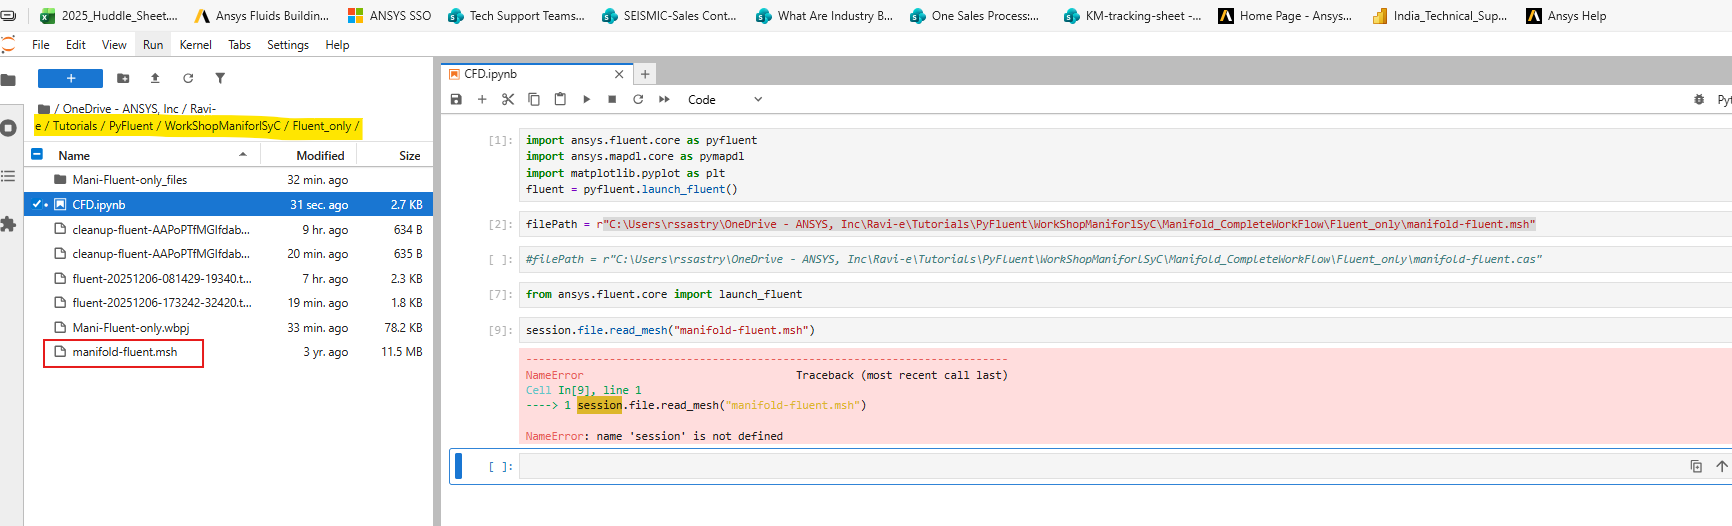Image resolution: width=1732 pixels, height=526 pixels.
Task: Sort files by Modified column
Action: click(320, 155)
